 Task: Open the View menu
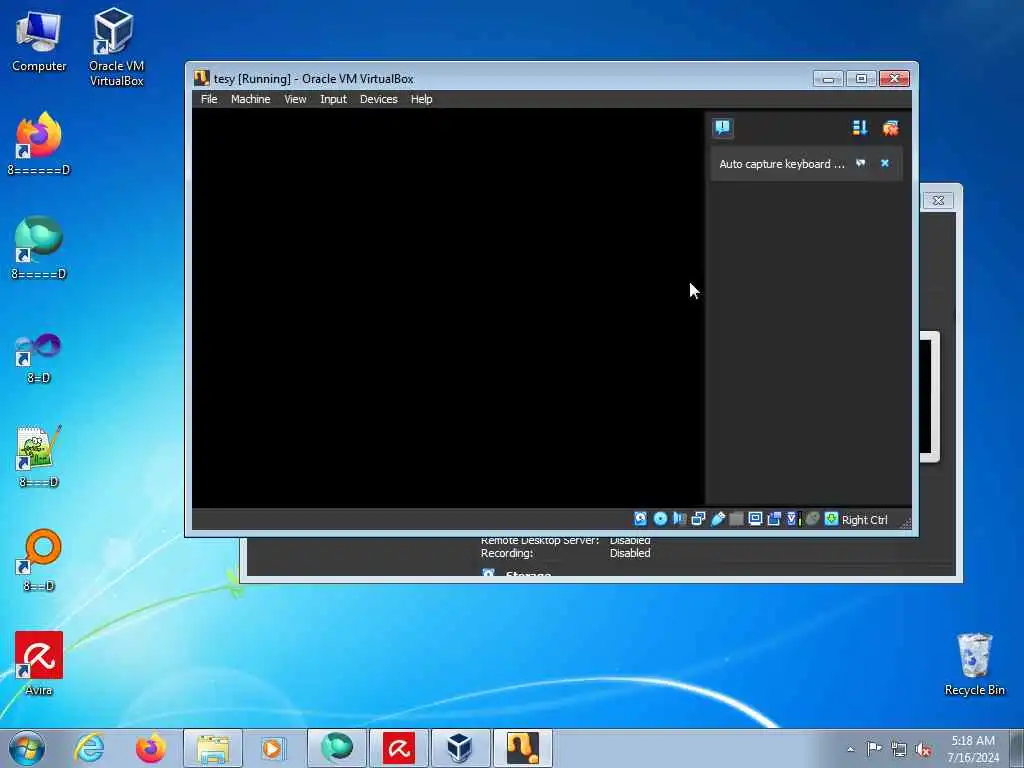pyautogui.click(x=295, y=99)
